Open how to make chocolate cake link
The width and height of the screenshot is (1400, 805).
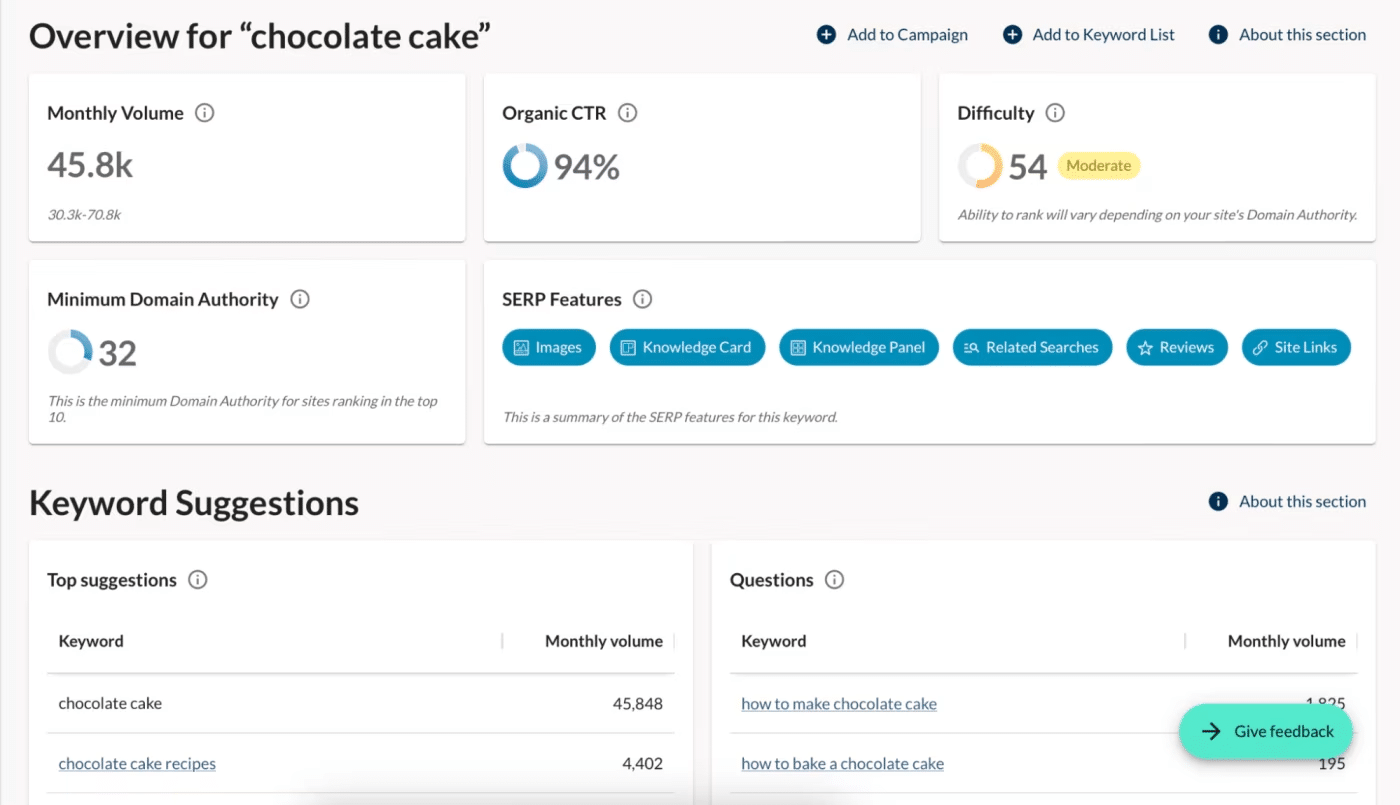pyautogui.click(x=839, y=704)
